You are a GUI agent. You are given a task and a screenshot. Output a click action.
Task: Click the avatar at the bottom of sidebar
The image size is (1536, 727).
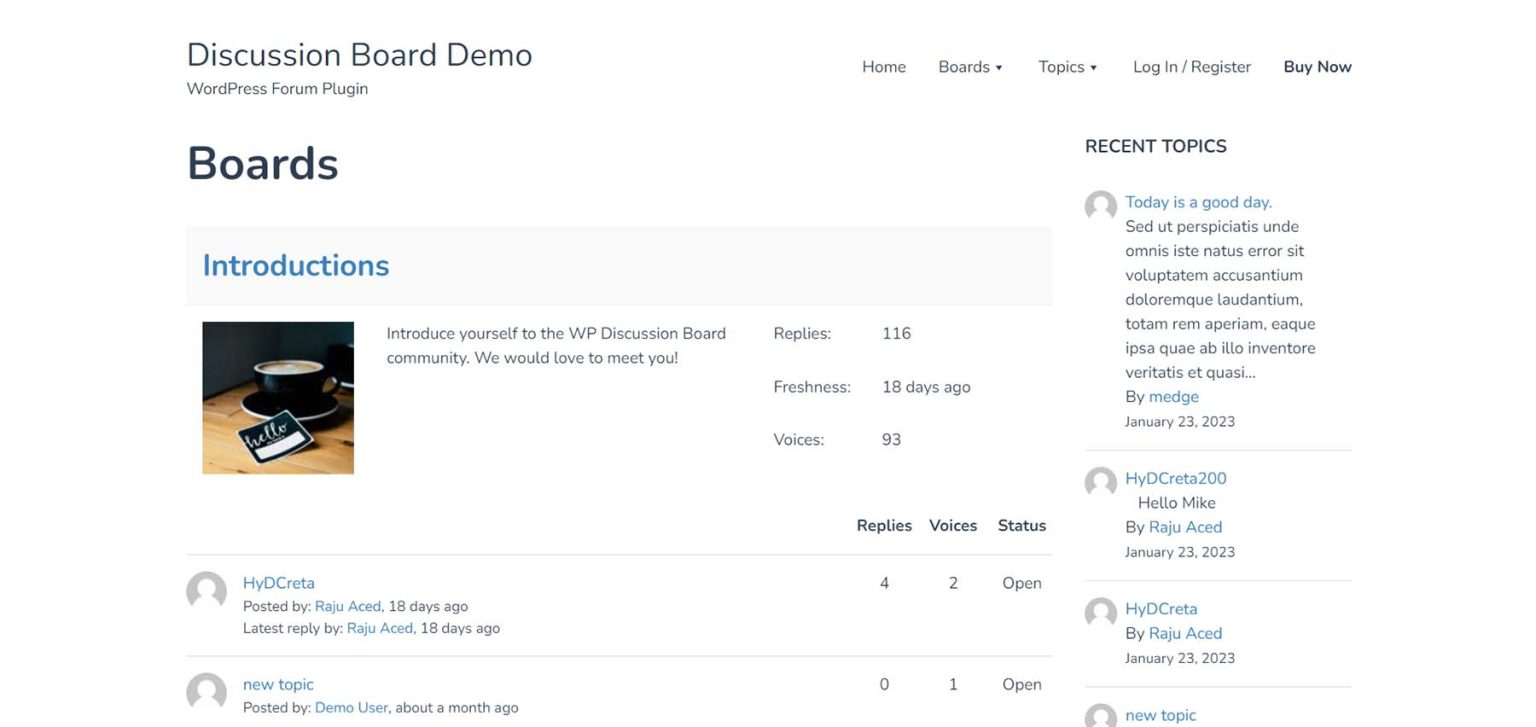pyautogui.click(x=1100, y=716)
